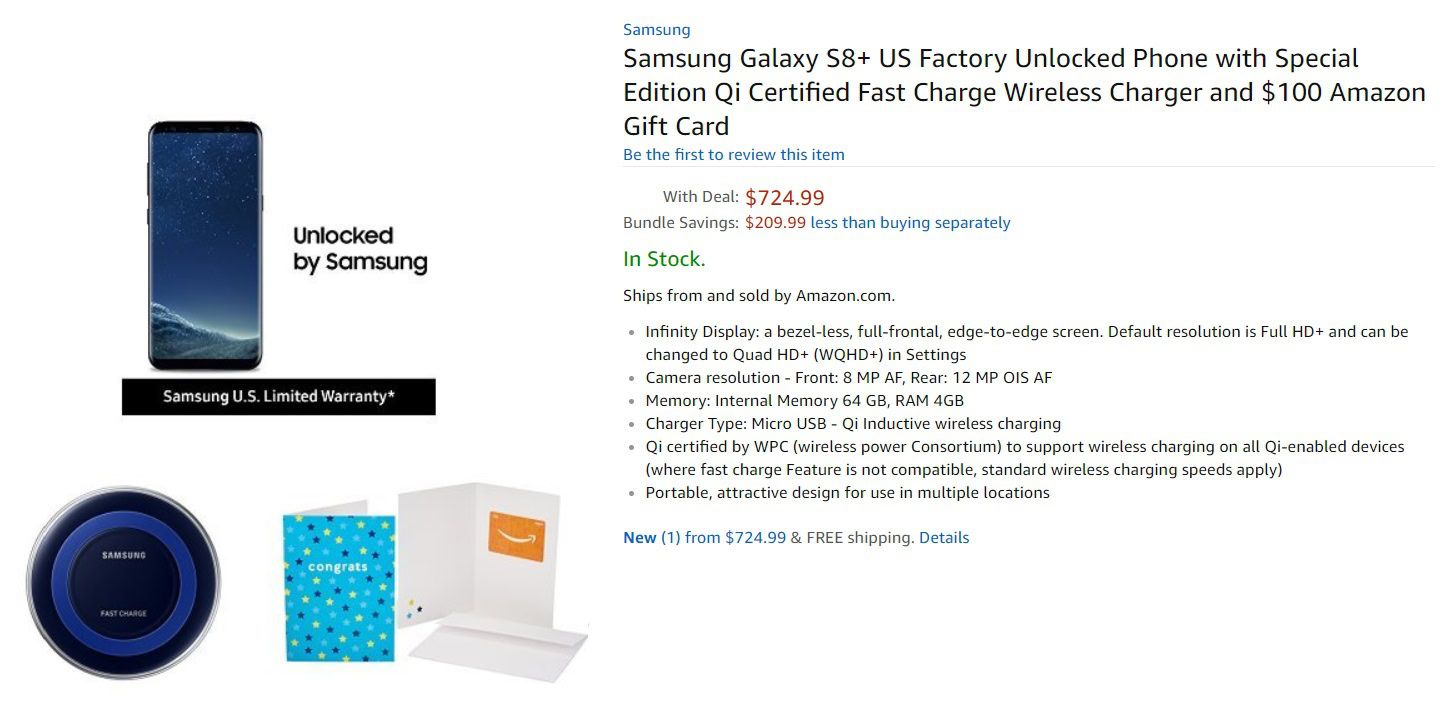
Task: Click the $209.99 Bundle Savings amount
Action: tap(775, 223)
